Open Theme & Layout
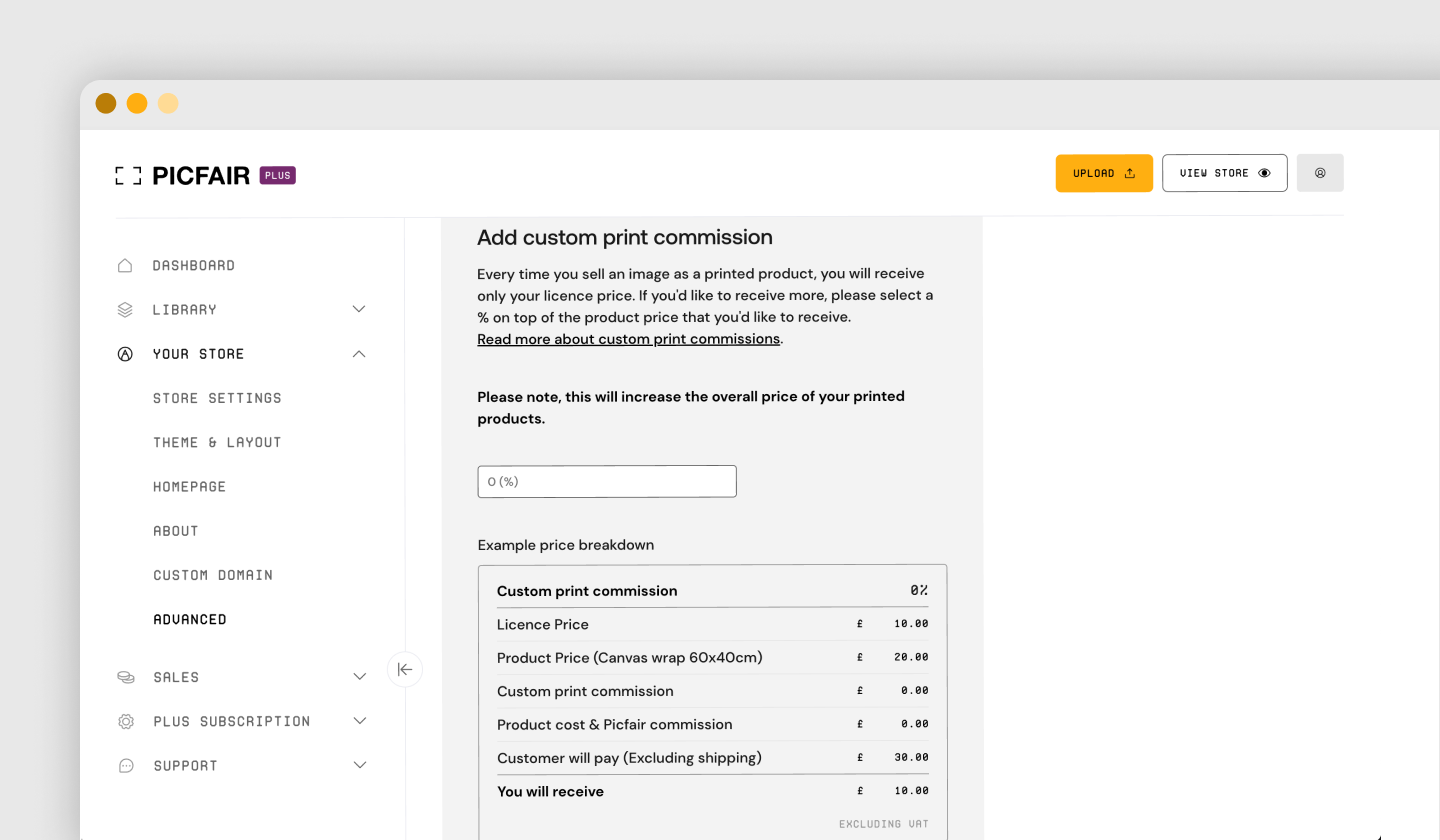This screenshot has height=840, width=1440. tap(217, 442)
